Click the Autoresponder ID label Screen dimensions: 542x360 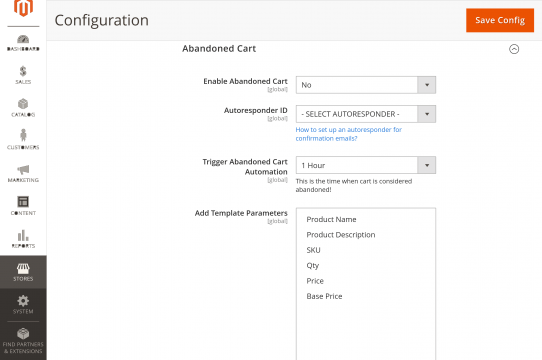(255, 110)
